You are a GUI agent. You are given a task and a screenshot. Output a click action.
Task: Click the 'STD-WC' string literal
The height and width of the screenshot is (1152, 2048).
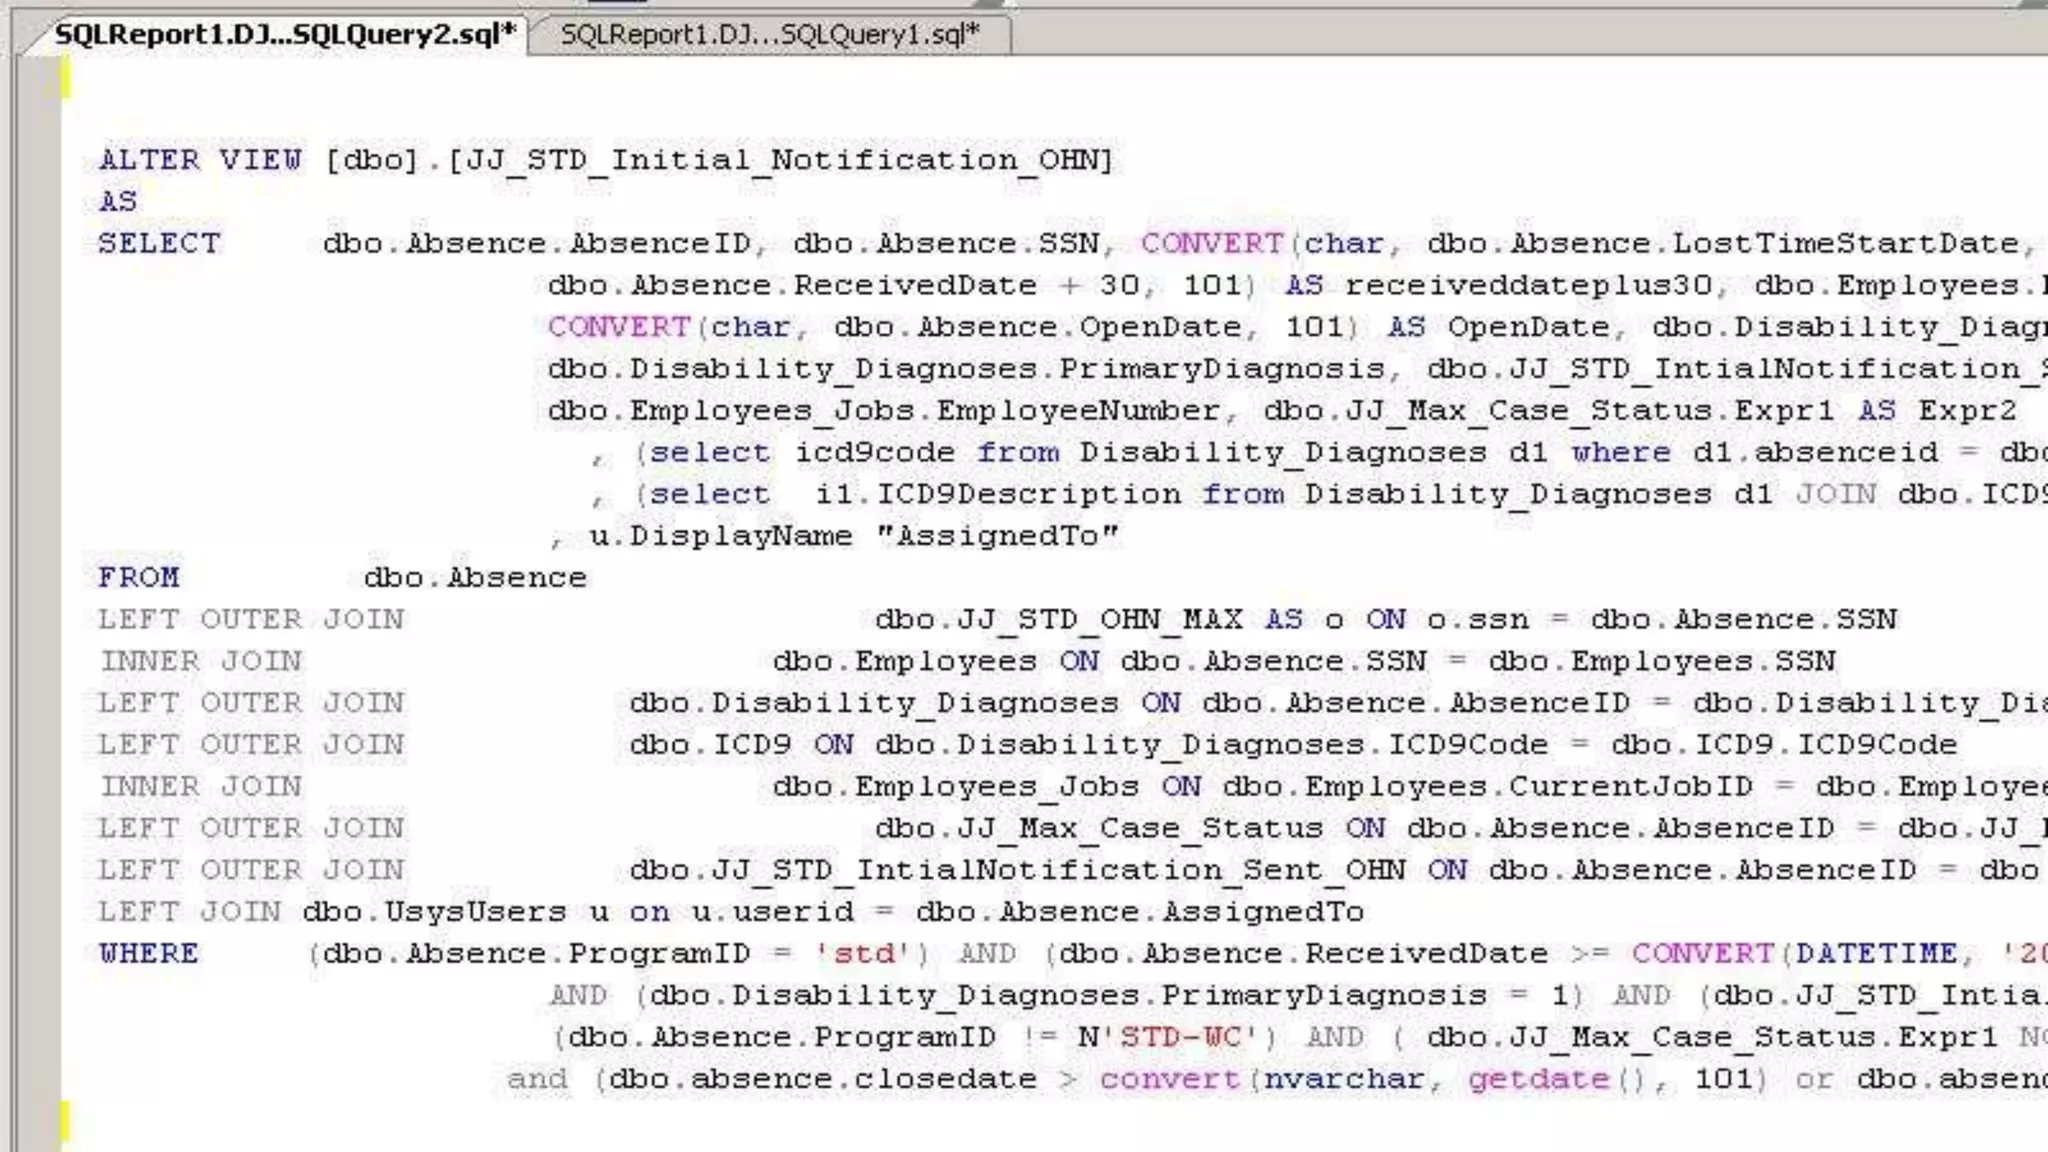[x=1180, y=1038]
